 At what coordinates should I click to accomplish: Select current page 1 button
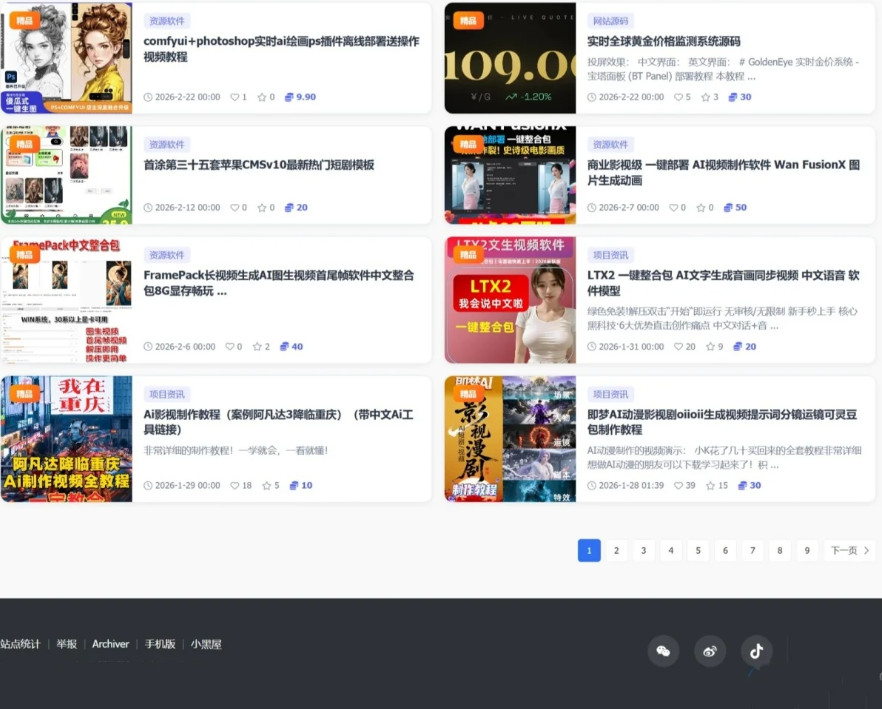point(589,550)
